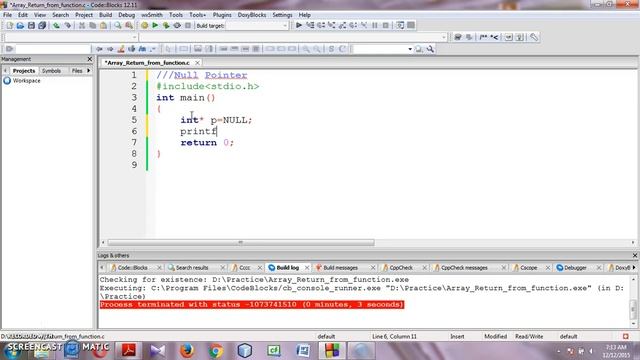This screenshot has height=360, width=640.
Task: Expand the search text combo box arrow
Action: point(410,49)
